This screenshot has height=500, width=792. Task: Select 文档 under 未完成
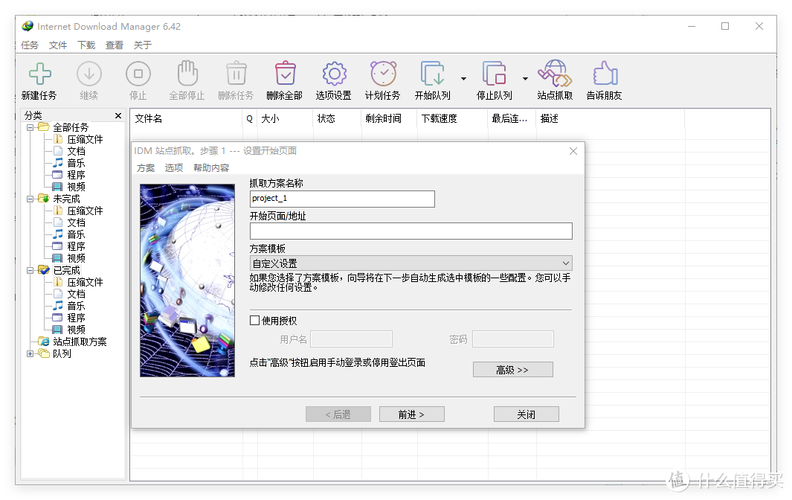[76, 223]
